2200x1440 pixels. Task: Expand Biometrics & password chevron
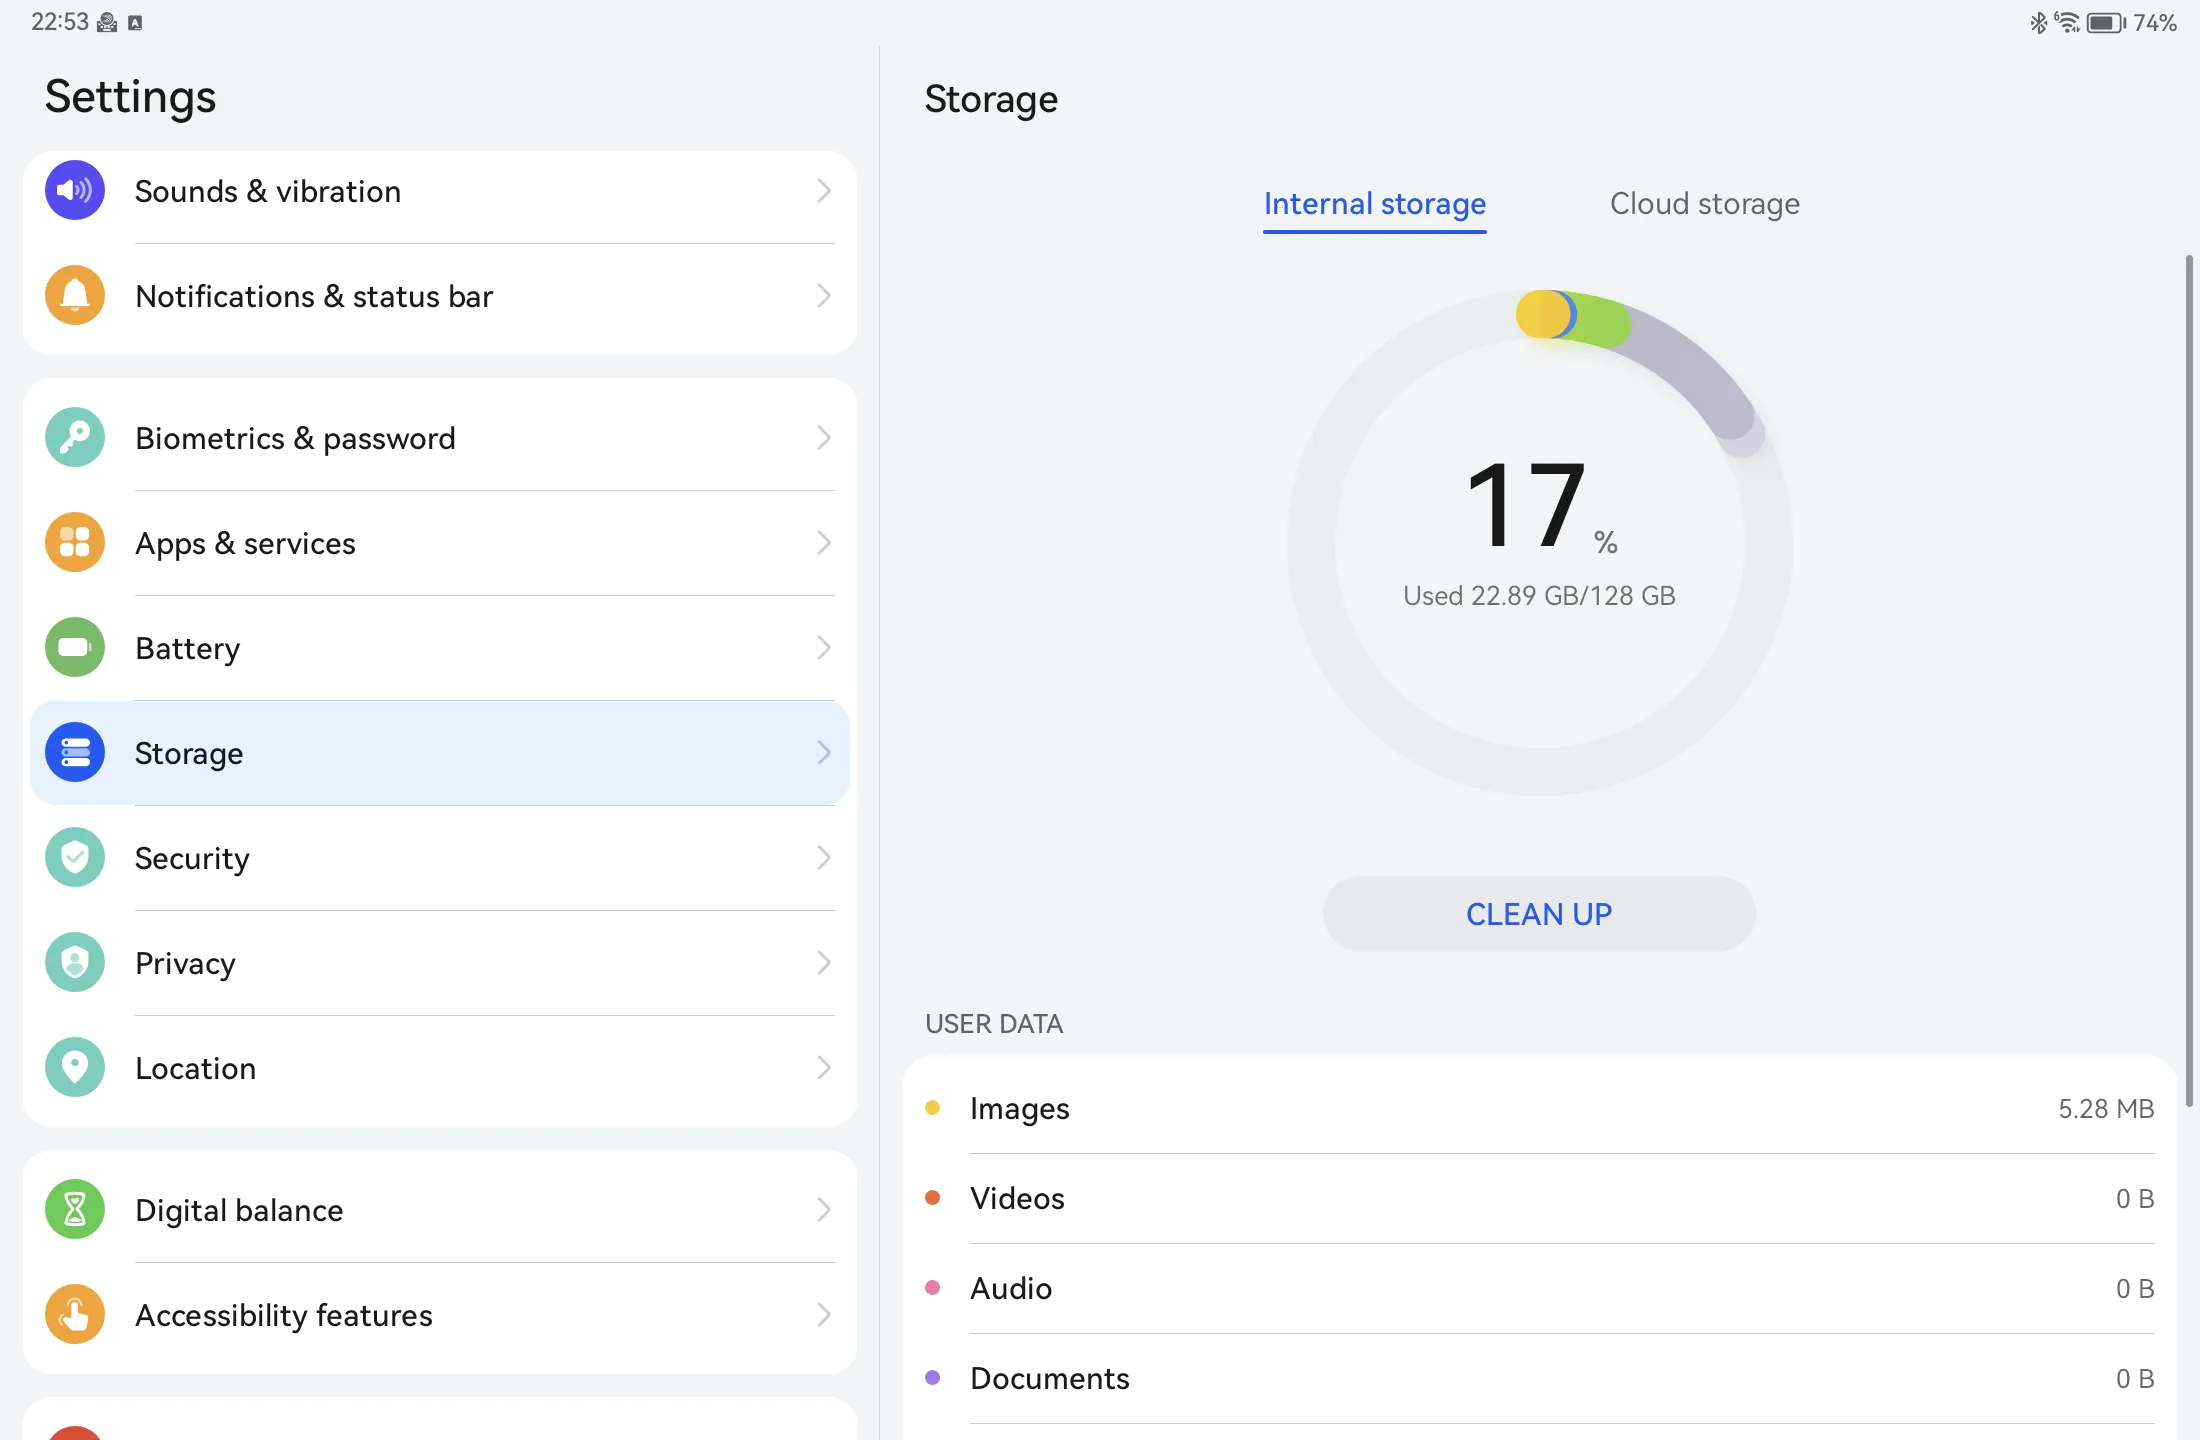coord(824,437)
